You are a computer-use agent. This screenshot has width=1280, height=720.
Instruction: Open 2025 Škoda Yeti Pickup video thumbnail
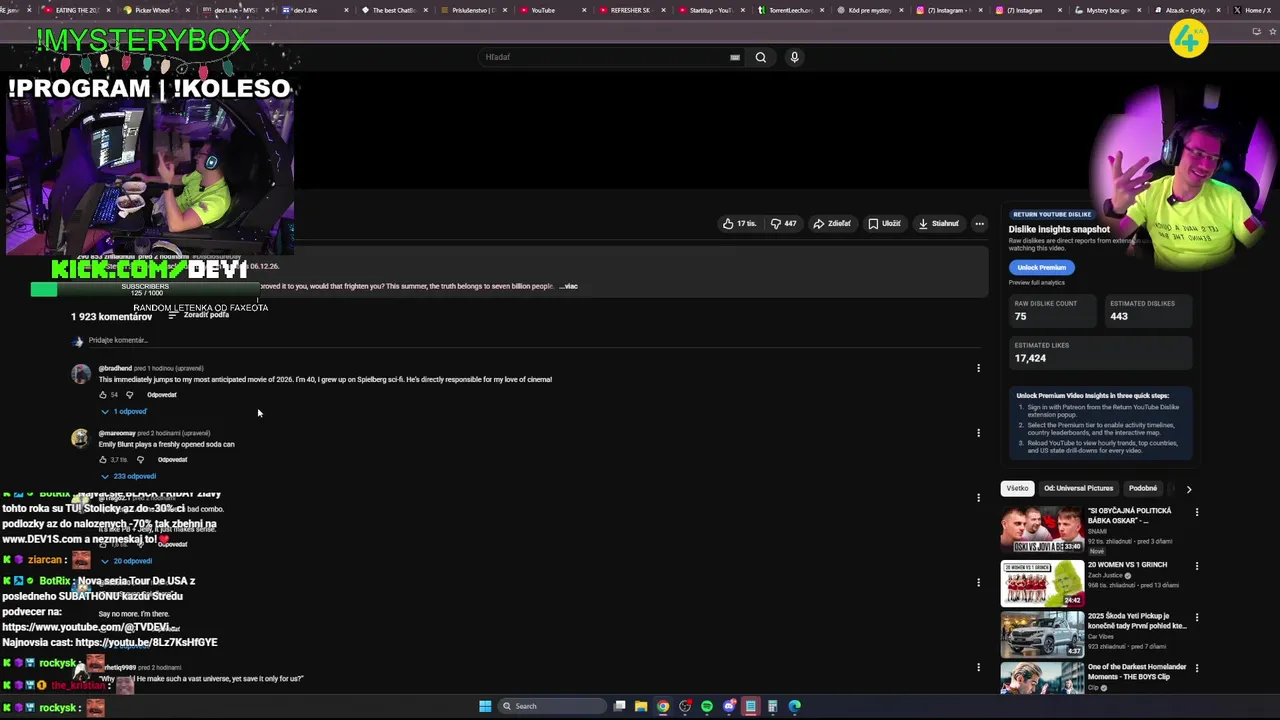[x=1042, y=634]
